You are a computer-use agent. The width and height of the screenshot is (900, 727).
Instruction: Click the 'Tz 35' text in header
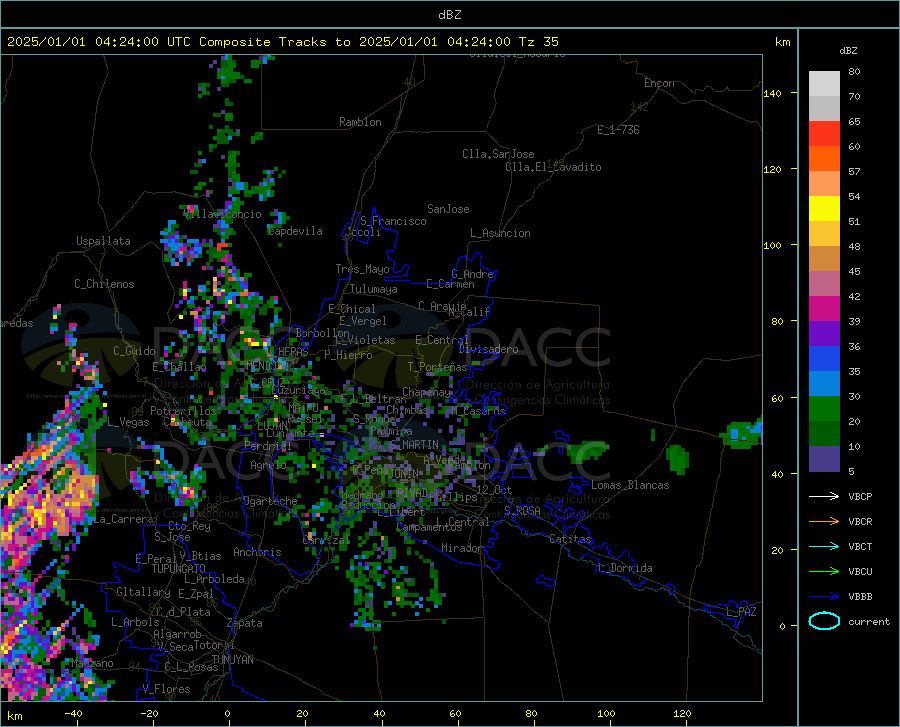pyautogui.click(x=538, y=42)
